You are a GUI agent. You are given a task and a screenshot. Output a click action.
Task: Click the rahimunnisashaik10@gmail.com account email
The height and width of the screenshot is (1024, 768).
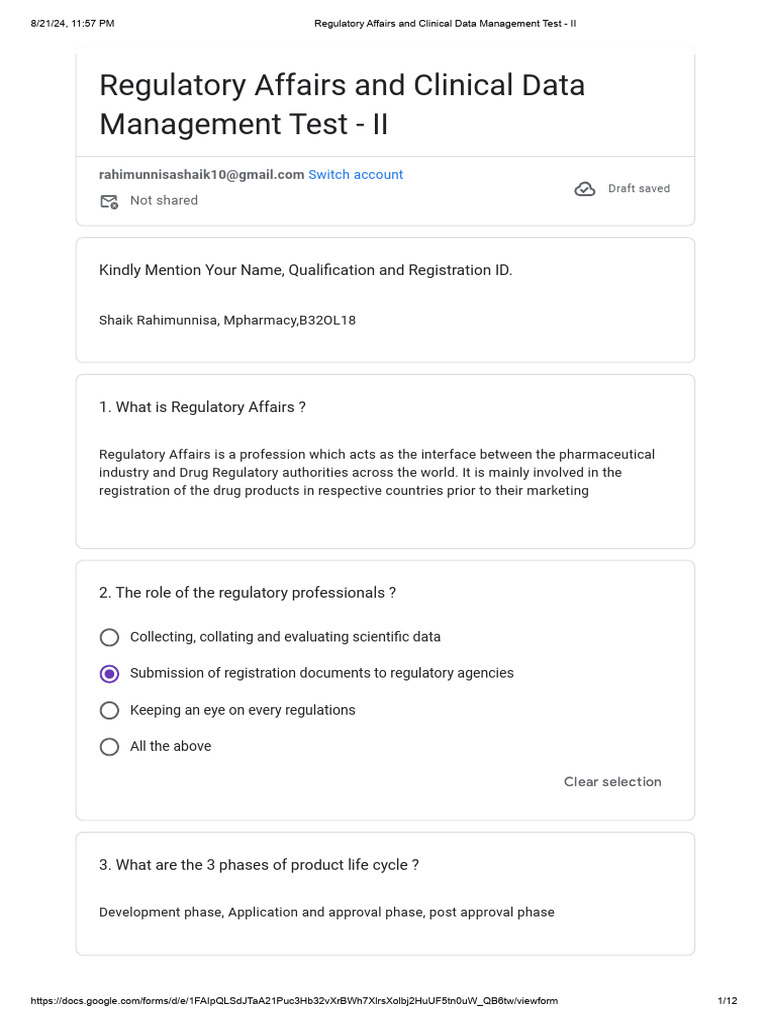(201, 174)
